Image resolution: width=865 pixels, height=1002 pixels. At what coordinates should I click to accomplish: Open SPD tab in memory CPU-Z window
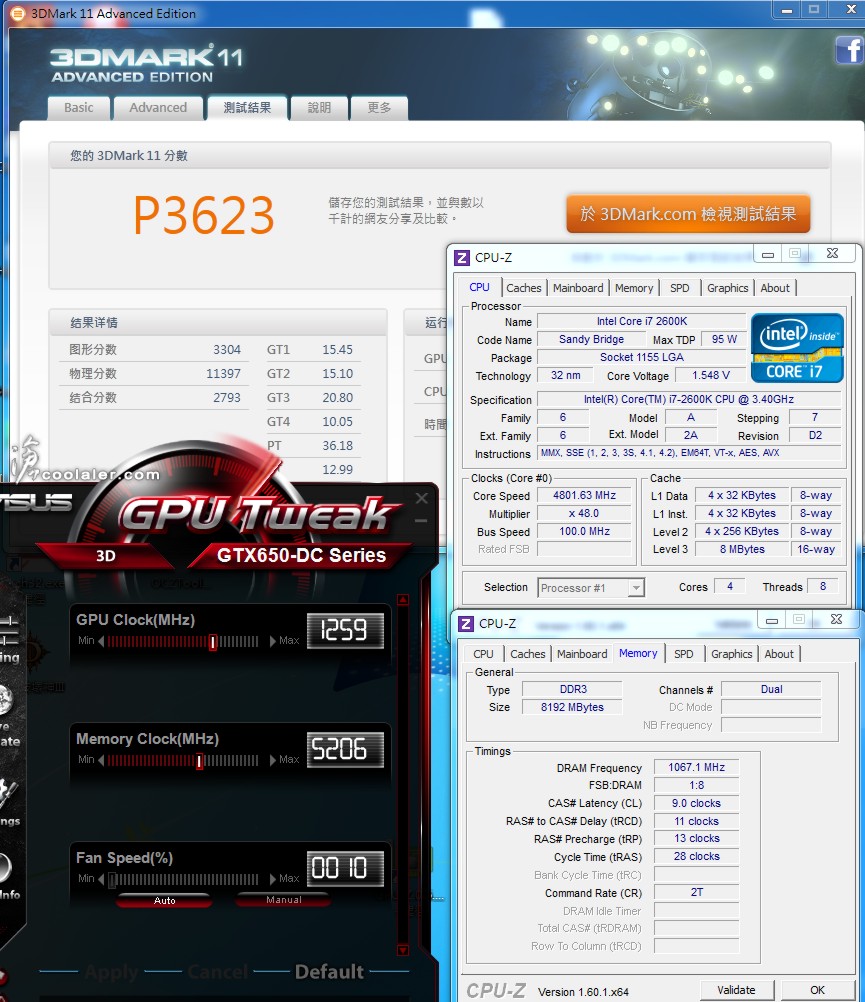684,654
